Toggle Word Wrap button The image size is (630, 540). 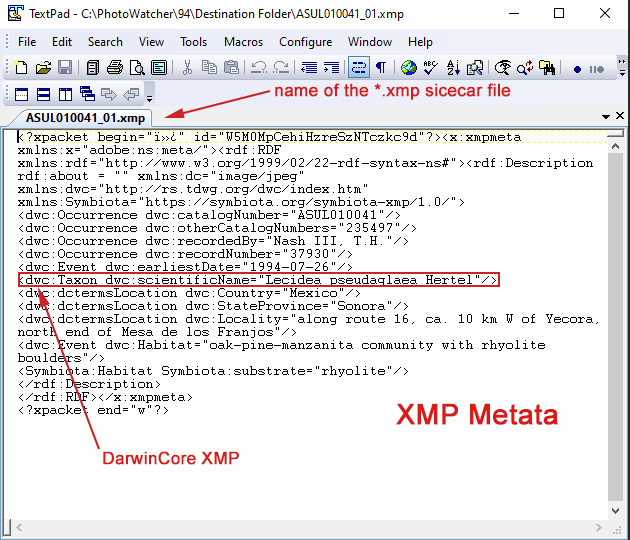point(358,68)
